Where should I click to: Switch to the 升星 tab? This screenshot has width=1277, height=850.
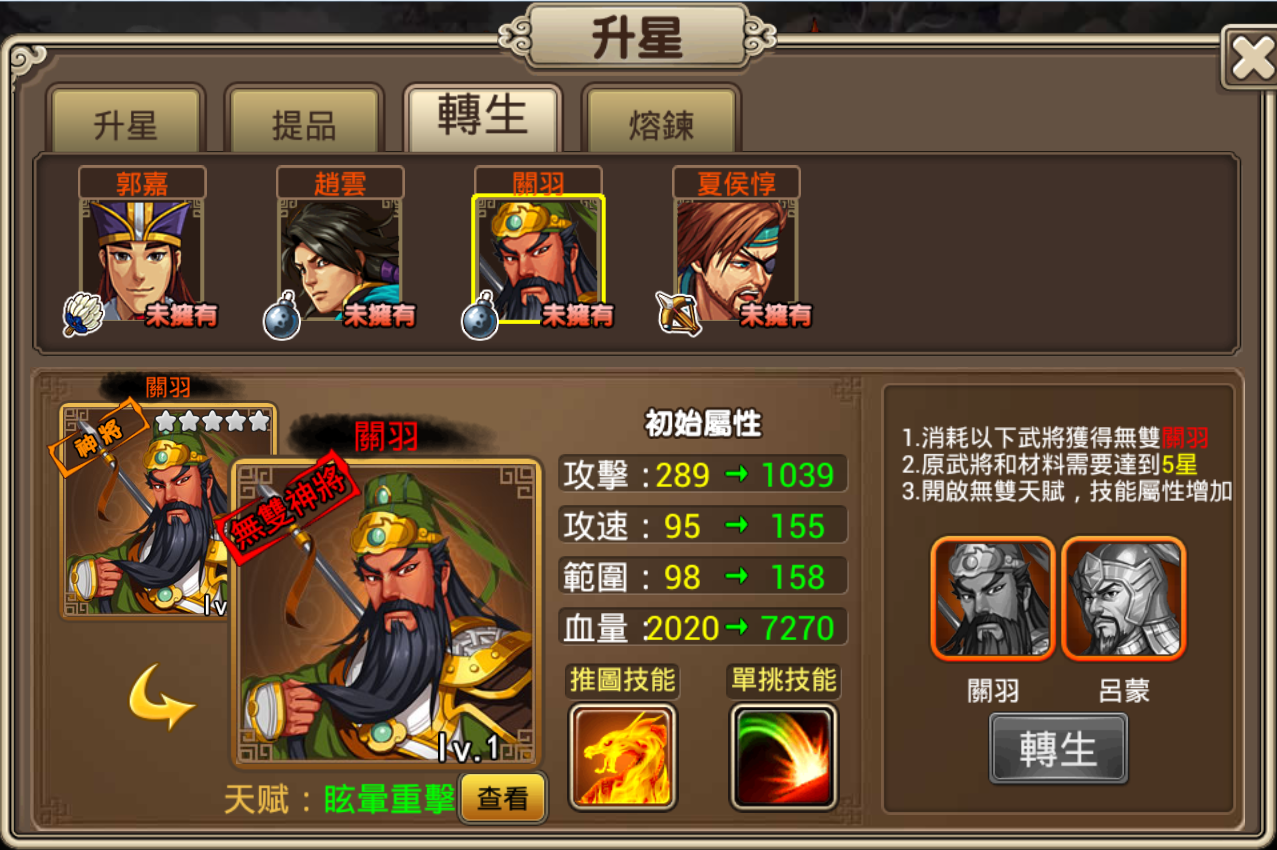point(125,124)
